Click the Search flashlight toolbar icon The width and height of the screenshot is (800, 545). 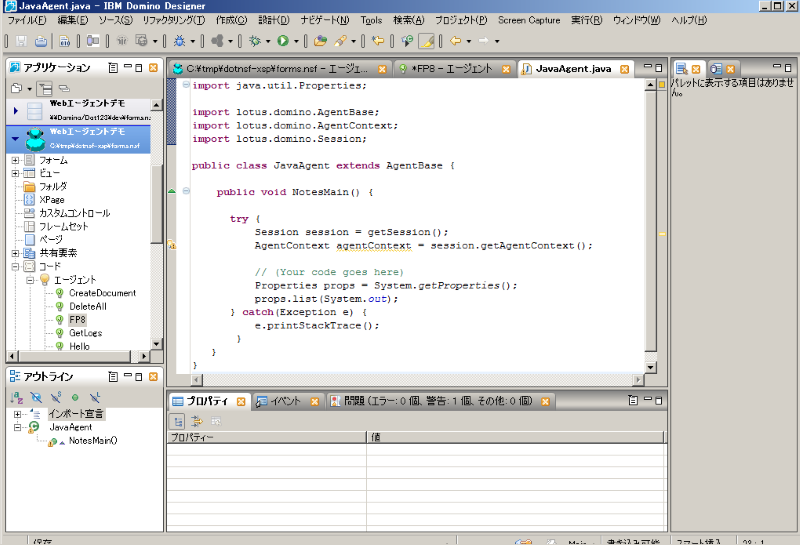point(341,41)
